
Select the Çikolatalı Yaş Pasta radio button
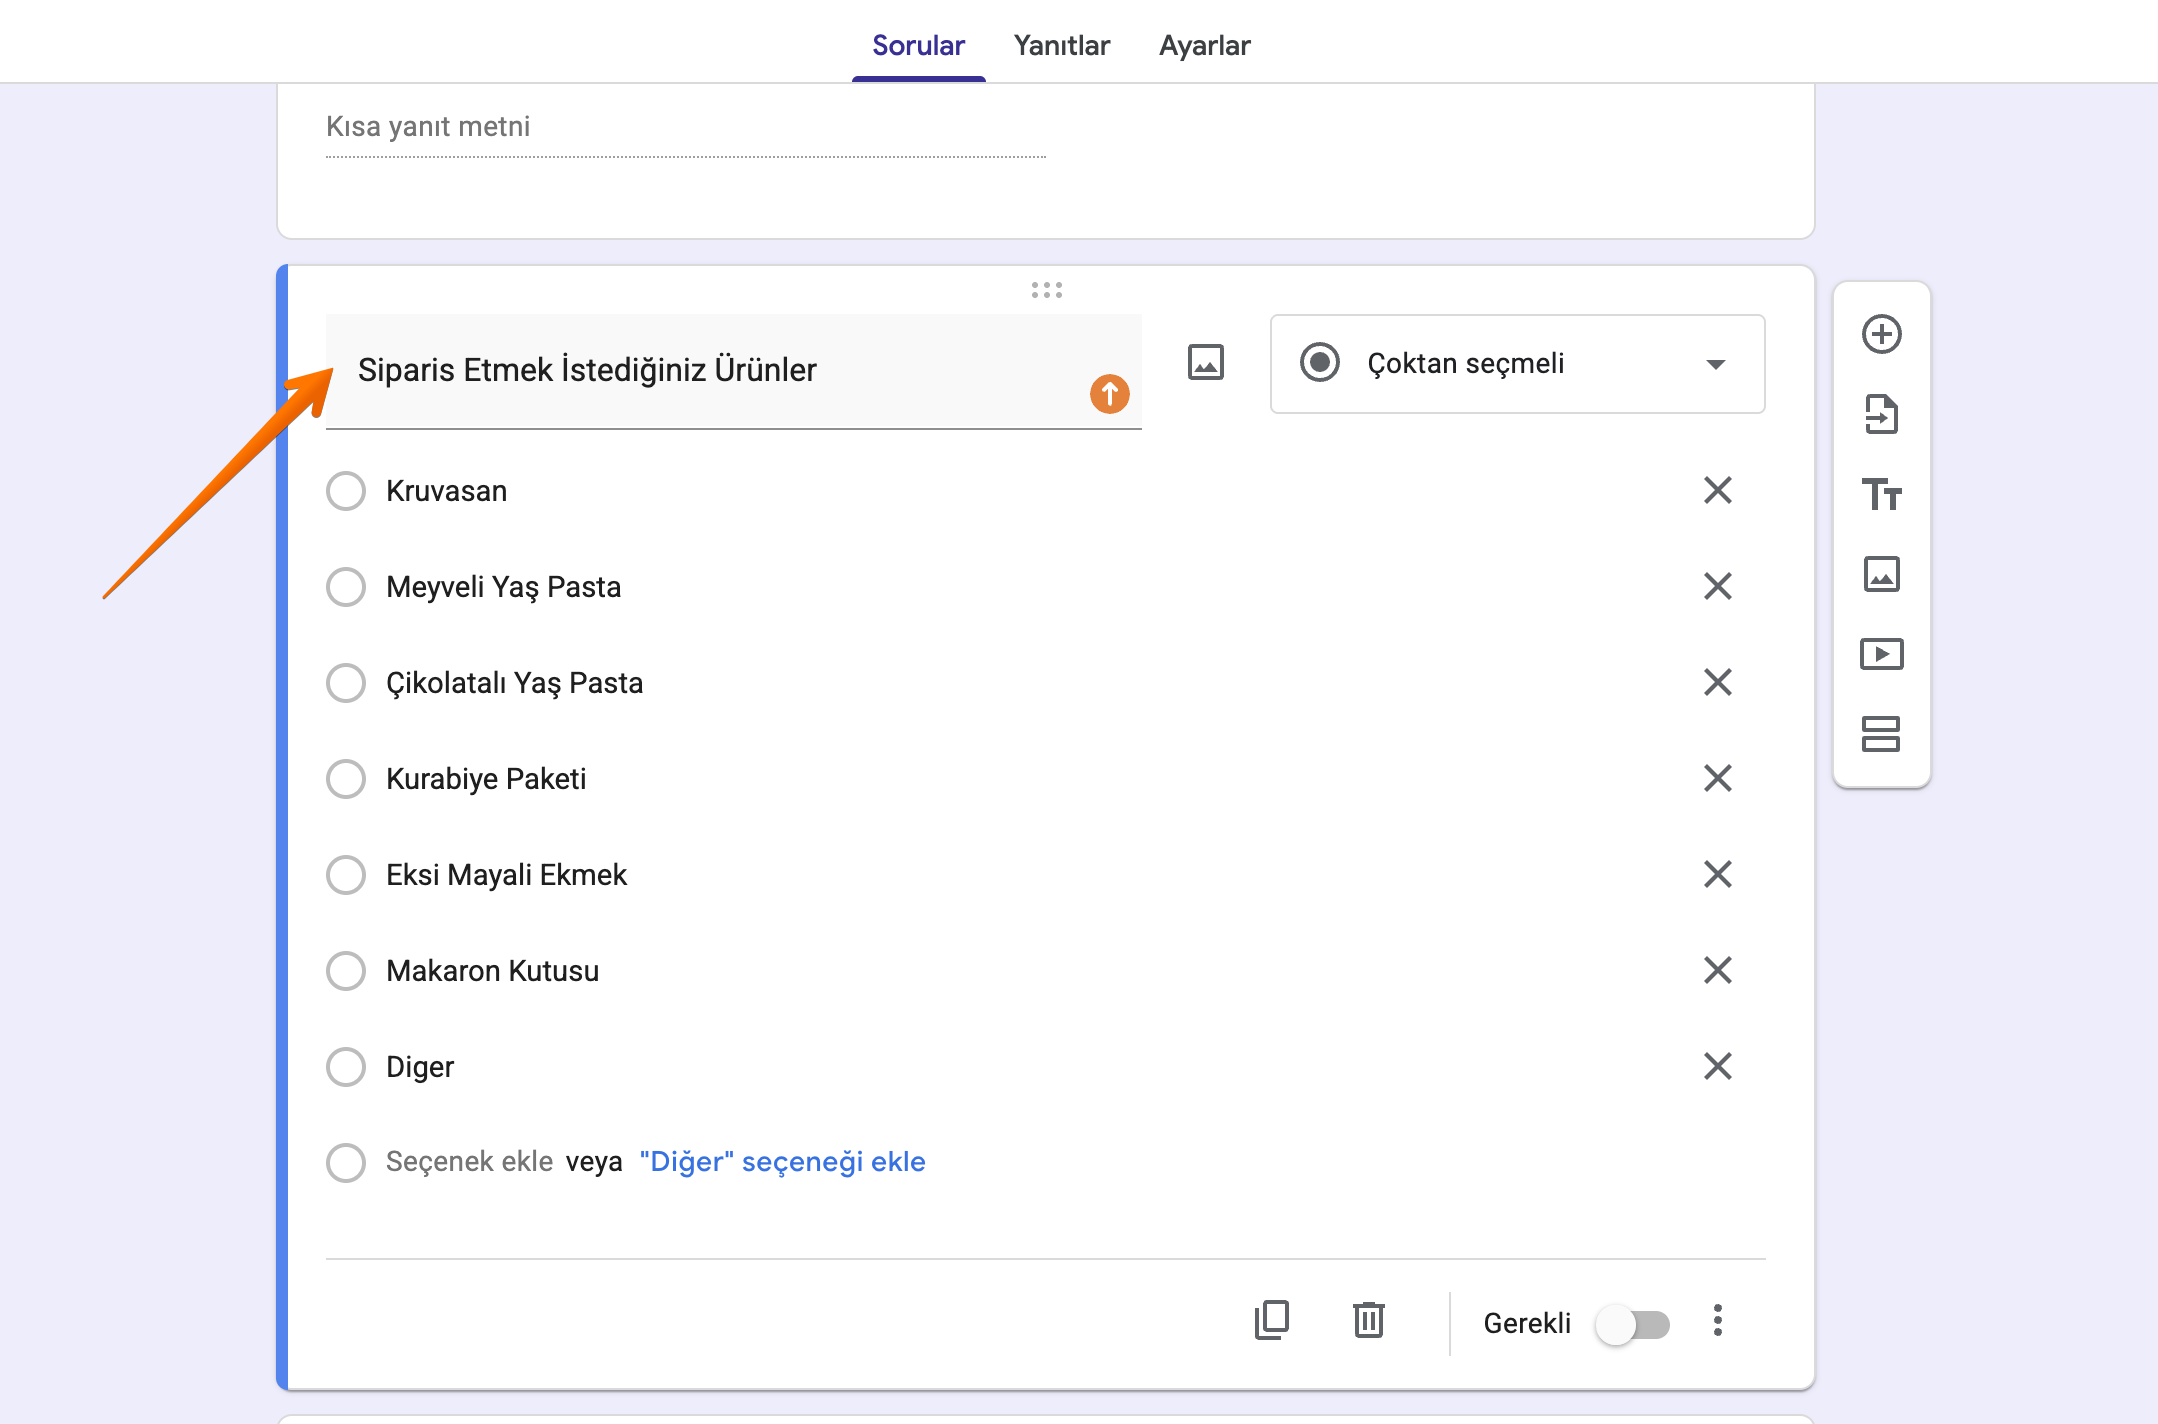coord(346,683)
